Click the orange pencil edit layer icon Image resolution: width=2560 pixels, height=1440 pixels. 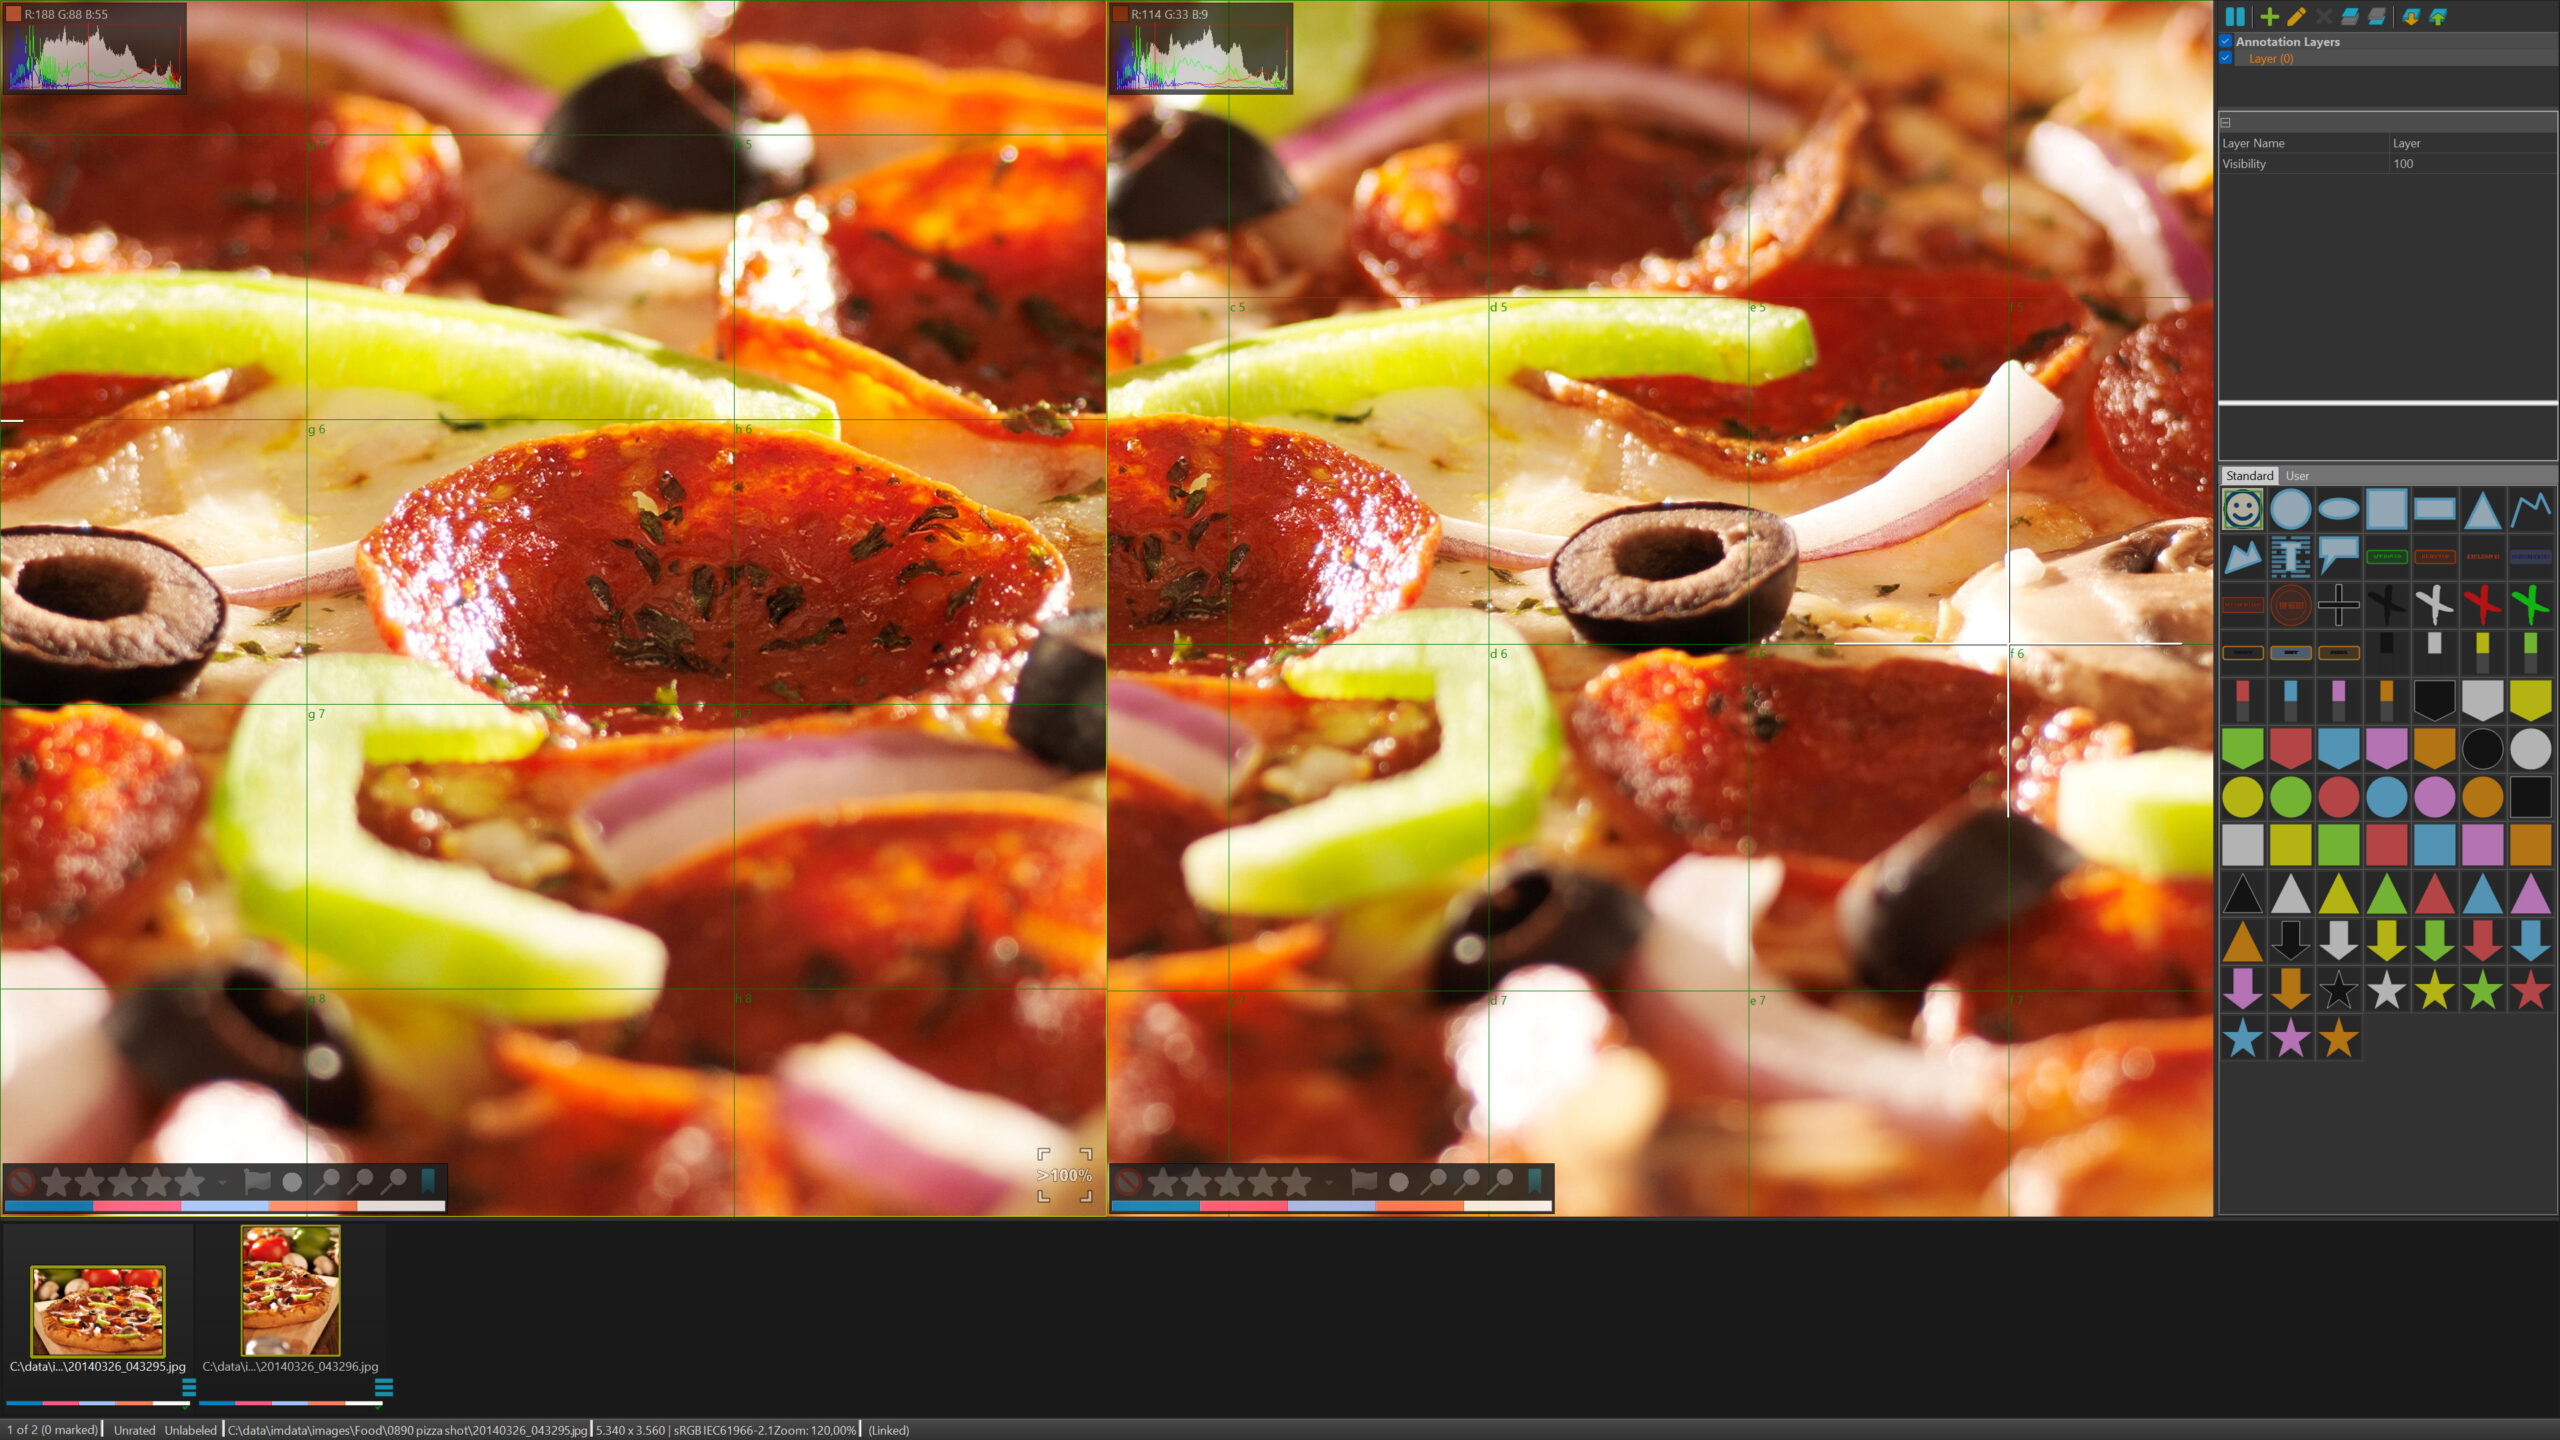[2296, 17]
